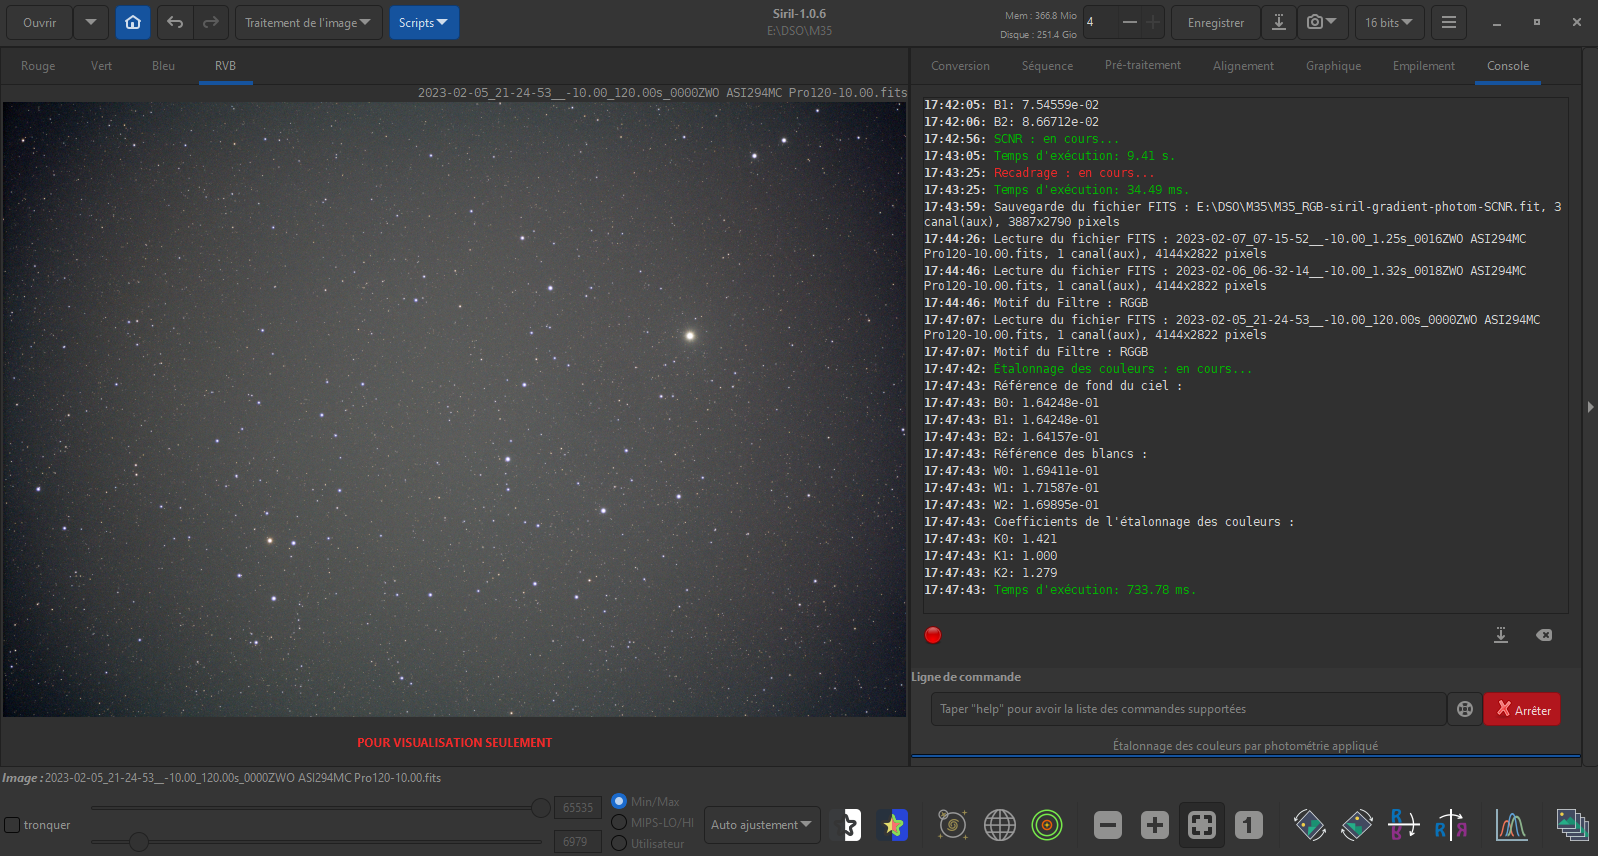Expand Traitement de l'image dropdown
Screen dimensions: 1598x856
click(308, 22)
